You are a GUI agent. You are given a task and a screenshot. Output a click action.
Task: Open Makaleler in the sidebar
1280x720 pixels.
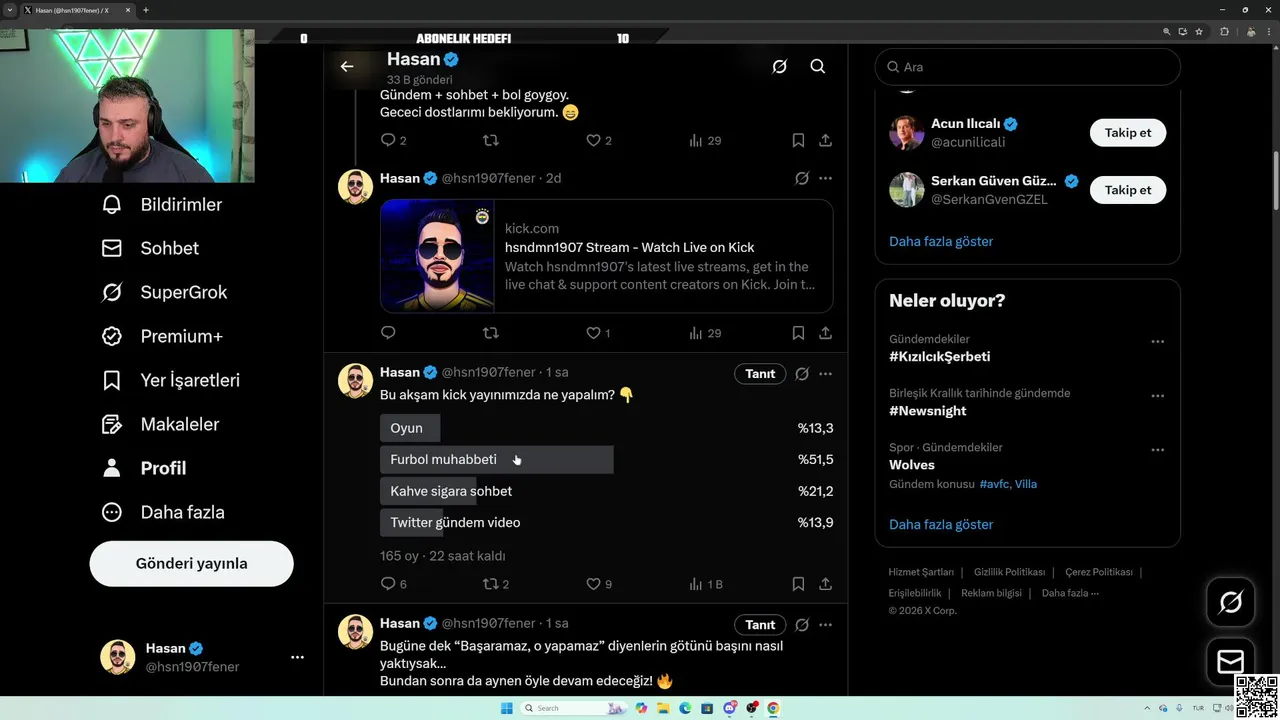(x=160, y=425)
